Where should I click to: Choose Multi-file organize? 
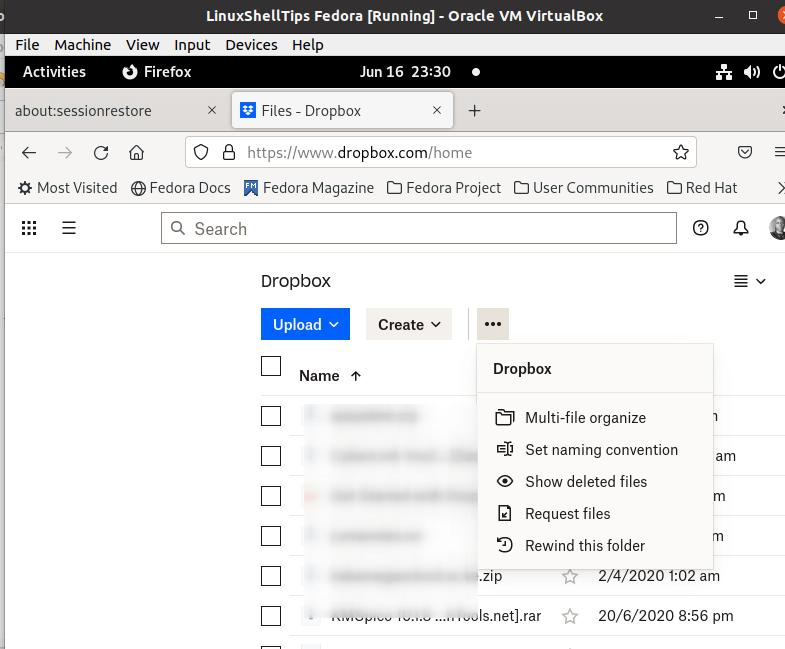595,418
